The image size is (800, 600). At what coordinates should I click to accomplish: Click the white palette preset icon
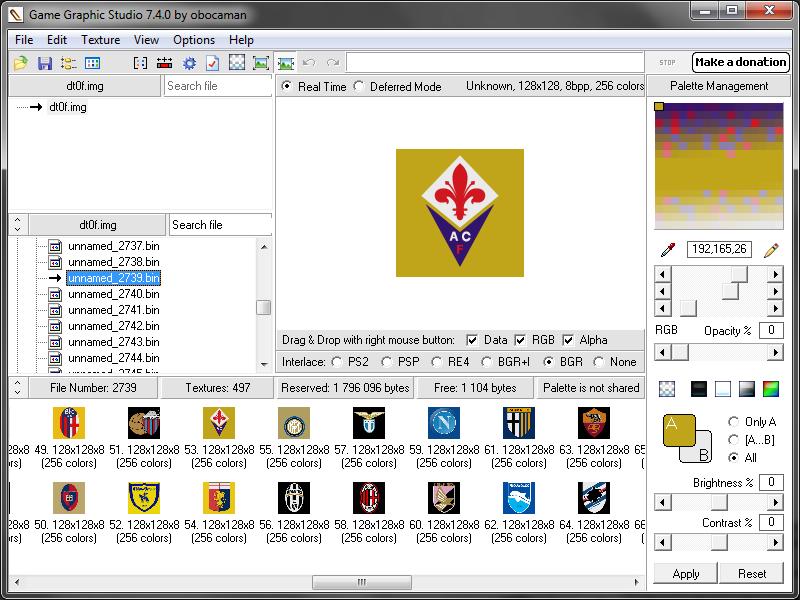723,389
